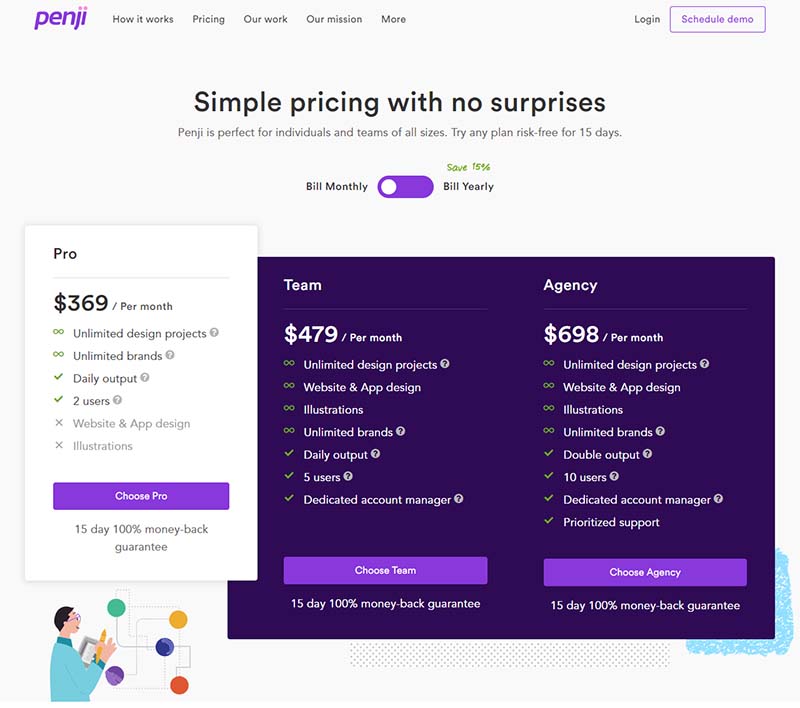Open the Pricing nav item

click(209, 19)
